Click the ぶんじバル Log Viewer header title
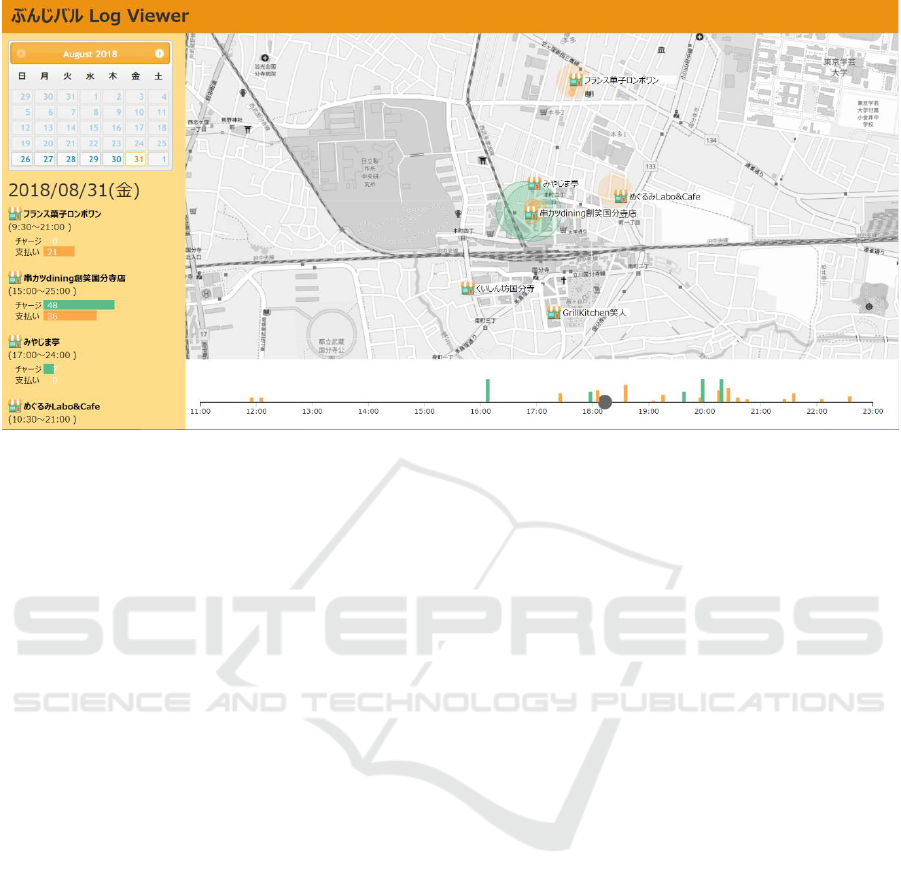The width and height of the screenshot is (901, 886). pyautogui.click(x=99, y=16)
